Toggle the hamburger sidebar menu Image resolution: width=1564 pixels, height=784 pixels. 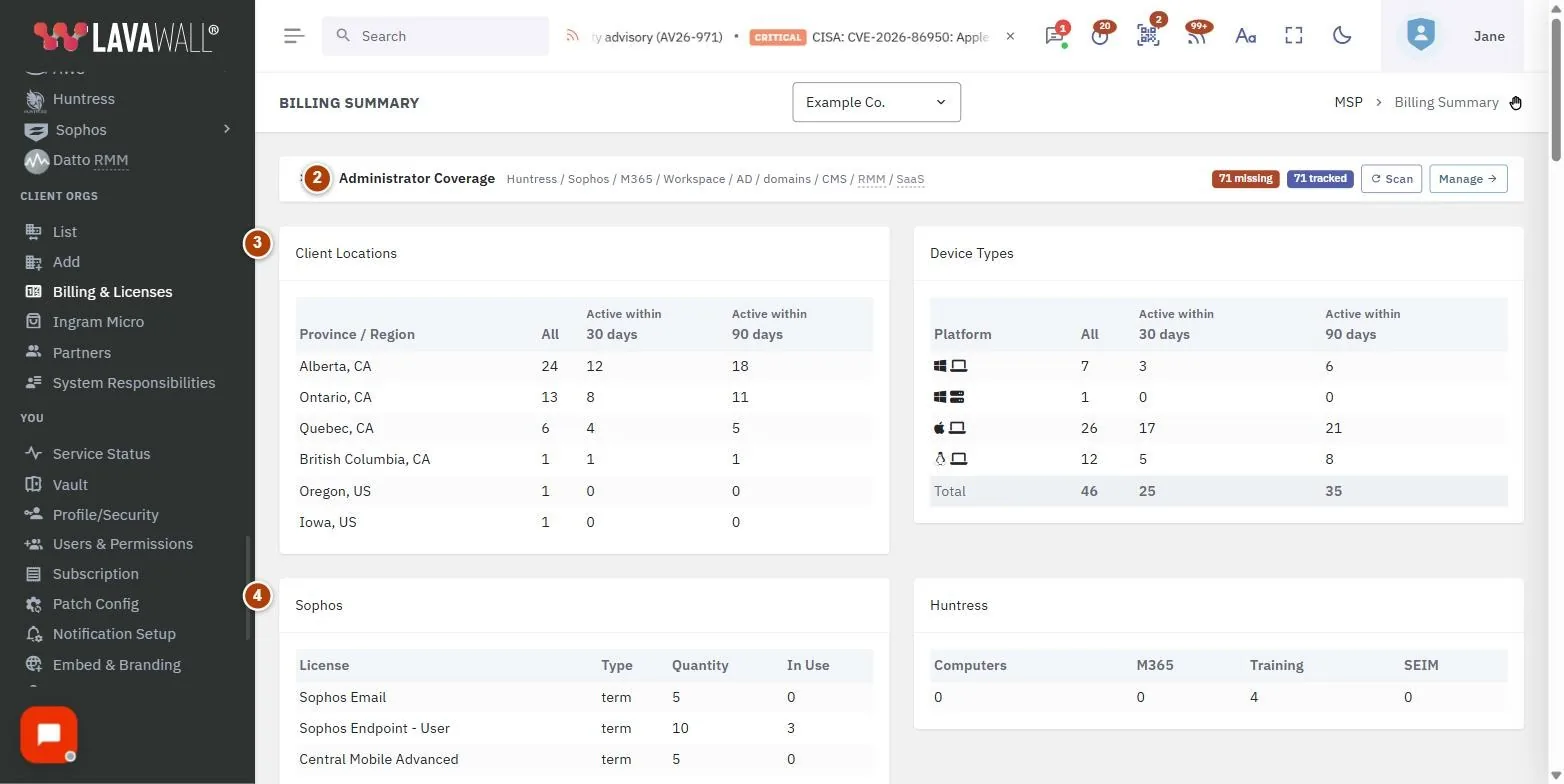point(293,36)
